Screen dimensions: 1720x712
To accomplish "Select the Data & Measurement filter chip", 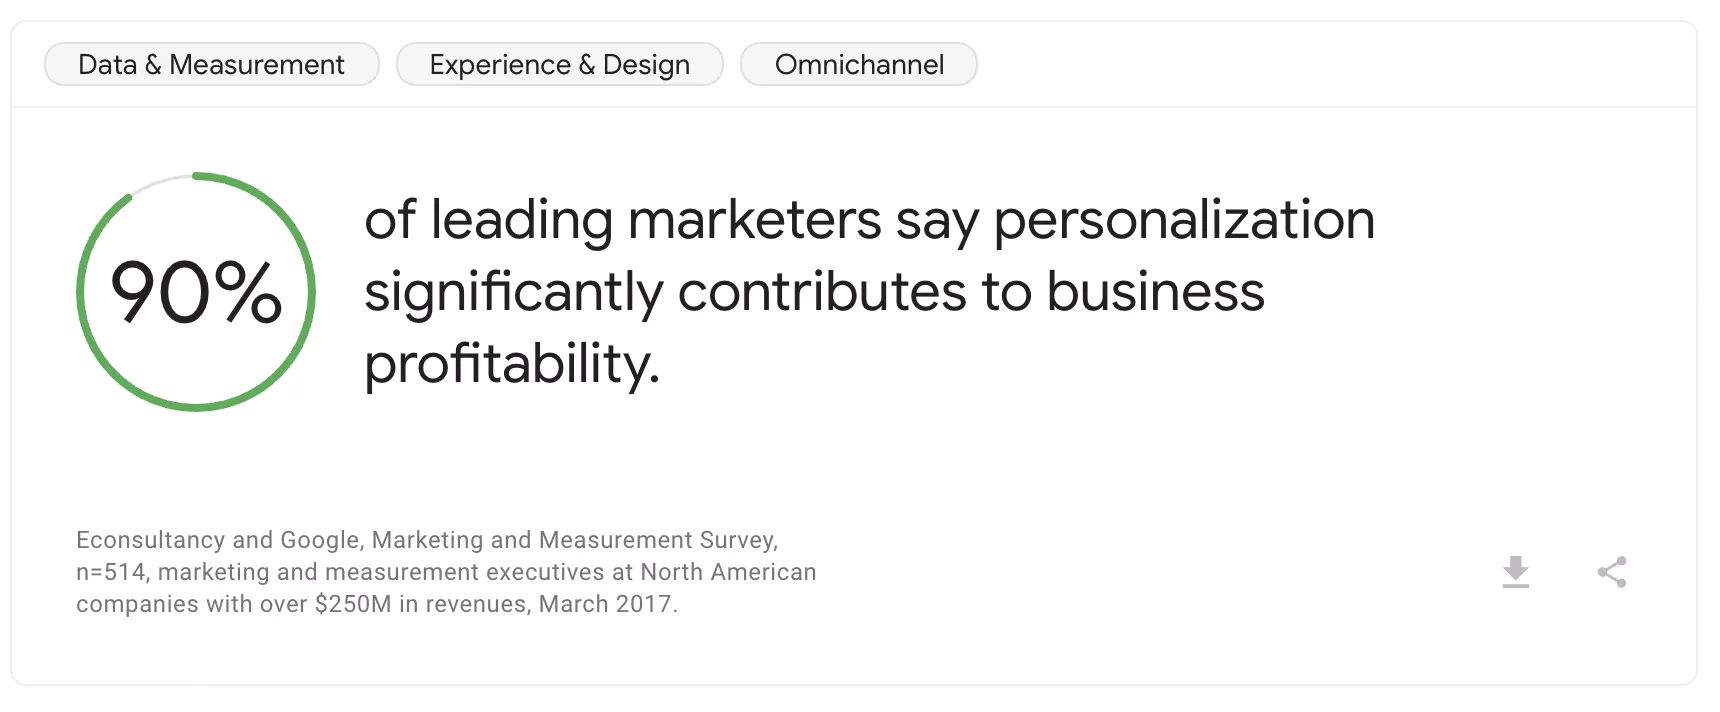I will click(211, 64).
